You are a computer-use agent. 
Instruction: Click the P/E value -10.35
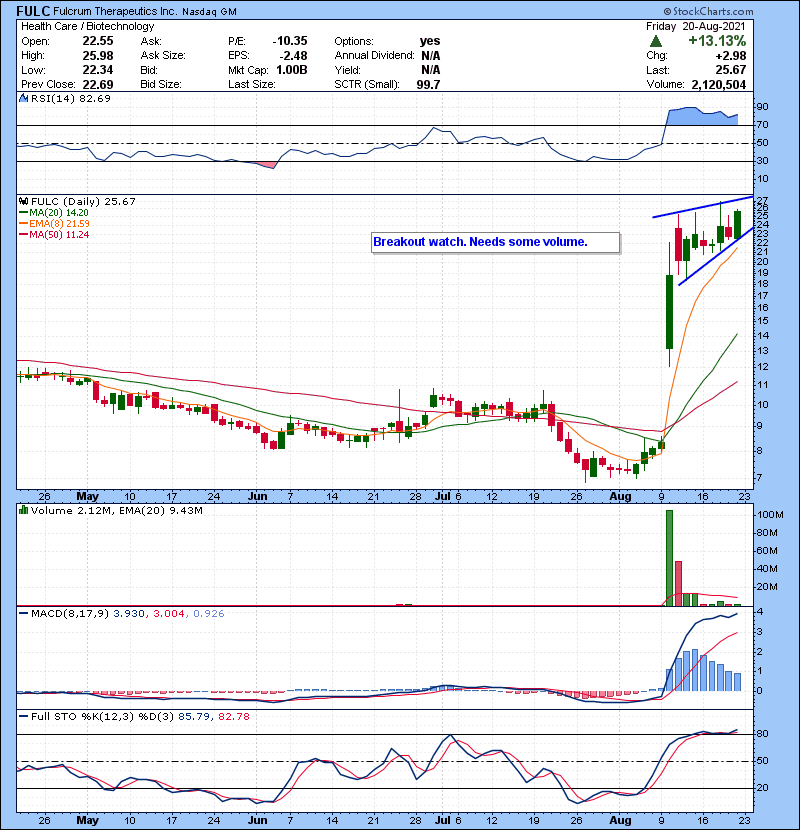(x=290, y=41)
